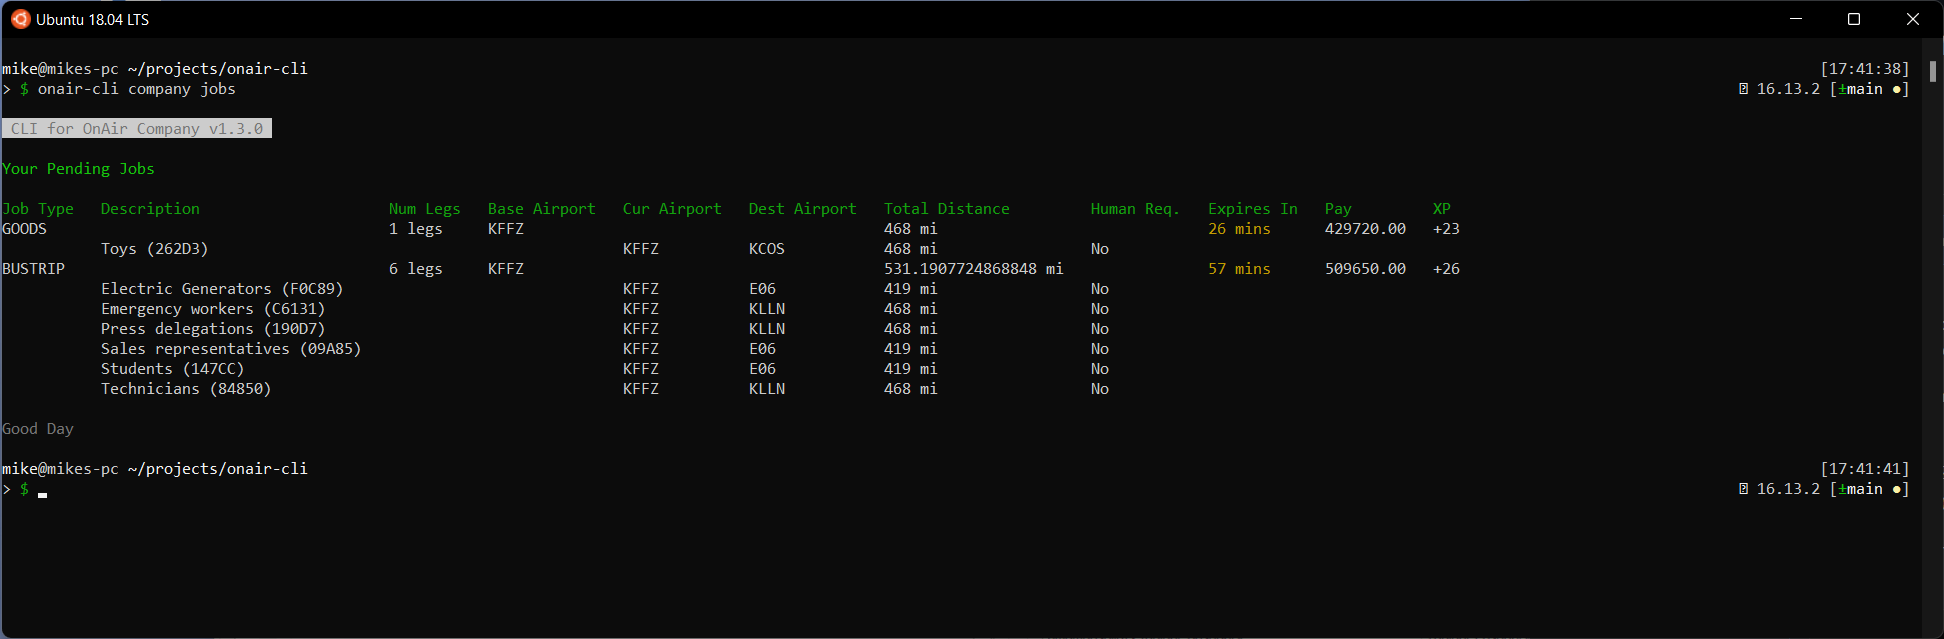Click the '+23' XP value
Image resolution: width=1944 pixels, height=639 pixels.
[x=1447, y=229]
